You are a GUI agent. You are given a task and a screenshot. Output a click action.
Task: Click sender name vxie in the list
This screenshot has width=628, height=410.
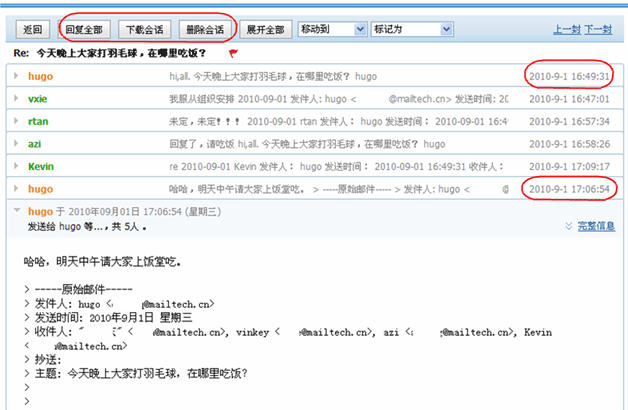pos(37,98)
